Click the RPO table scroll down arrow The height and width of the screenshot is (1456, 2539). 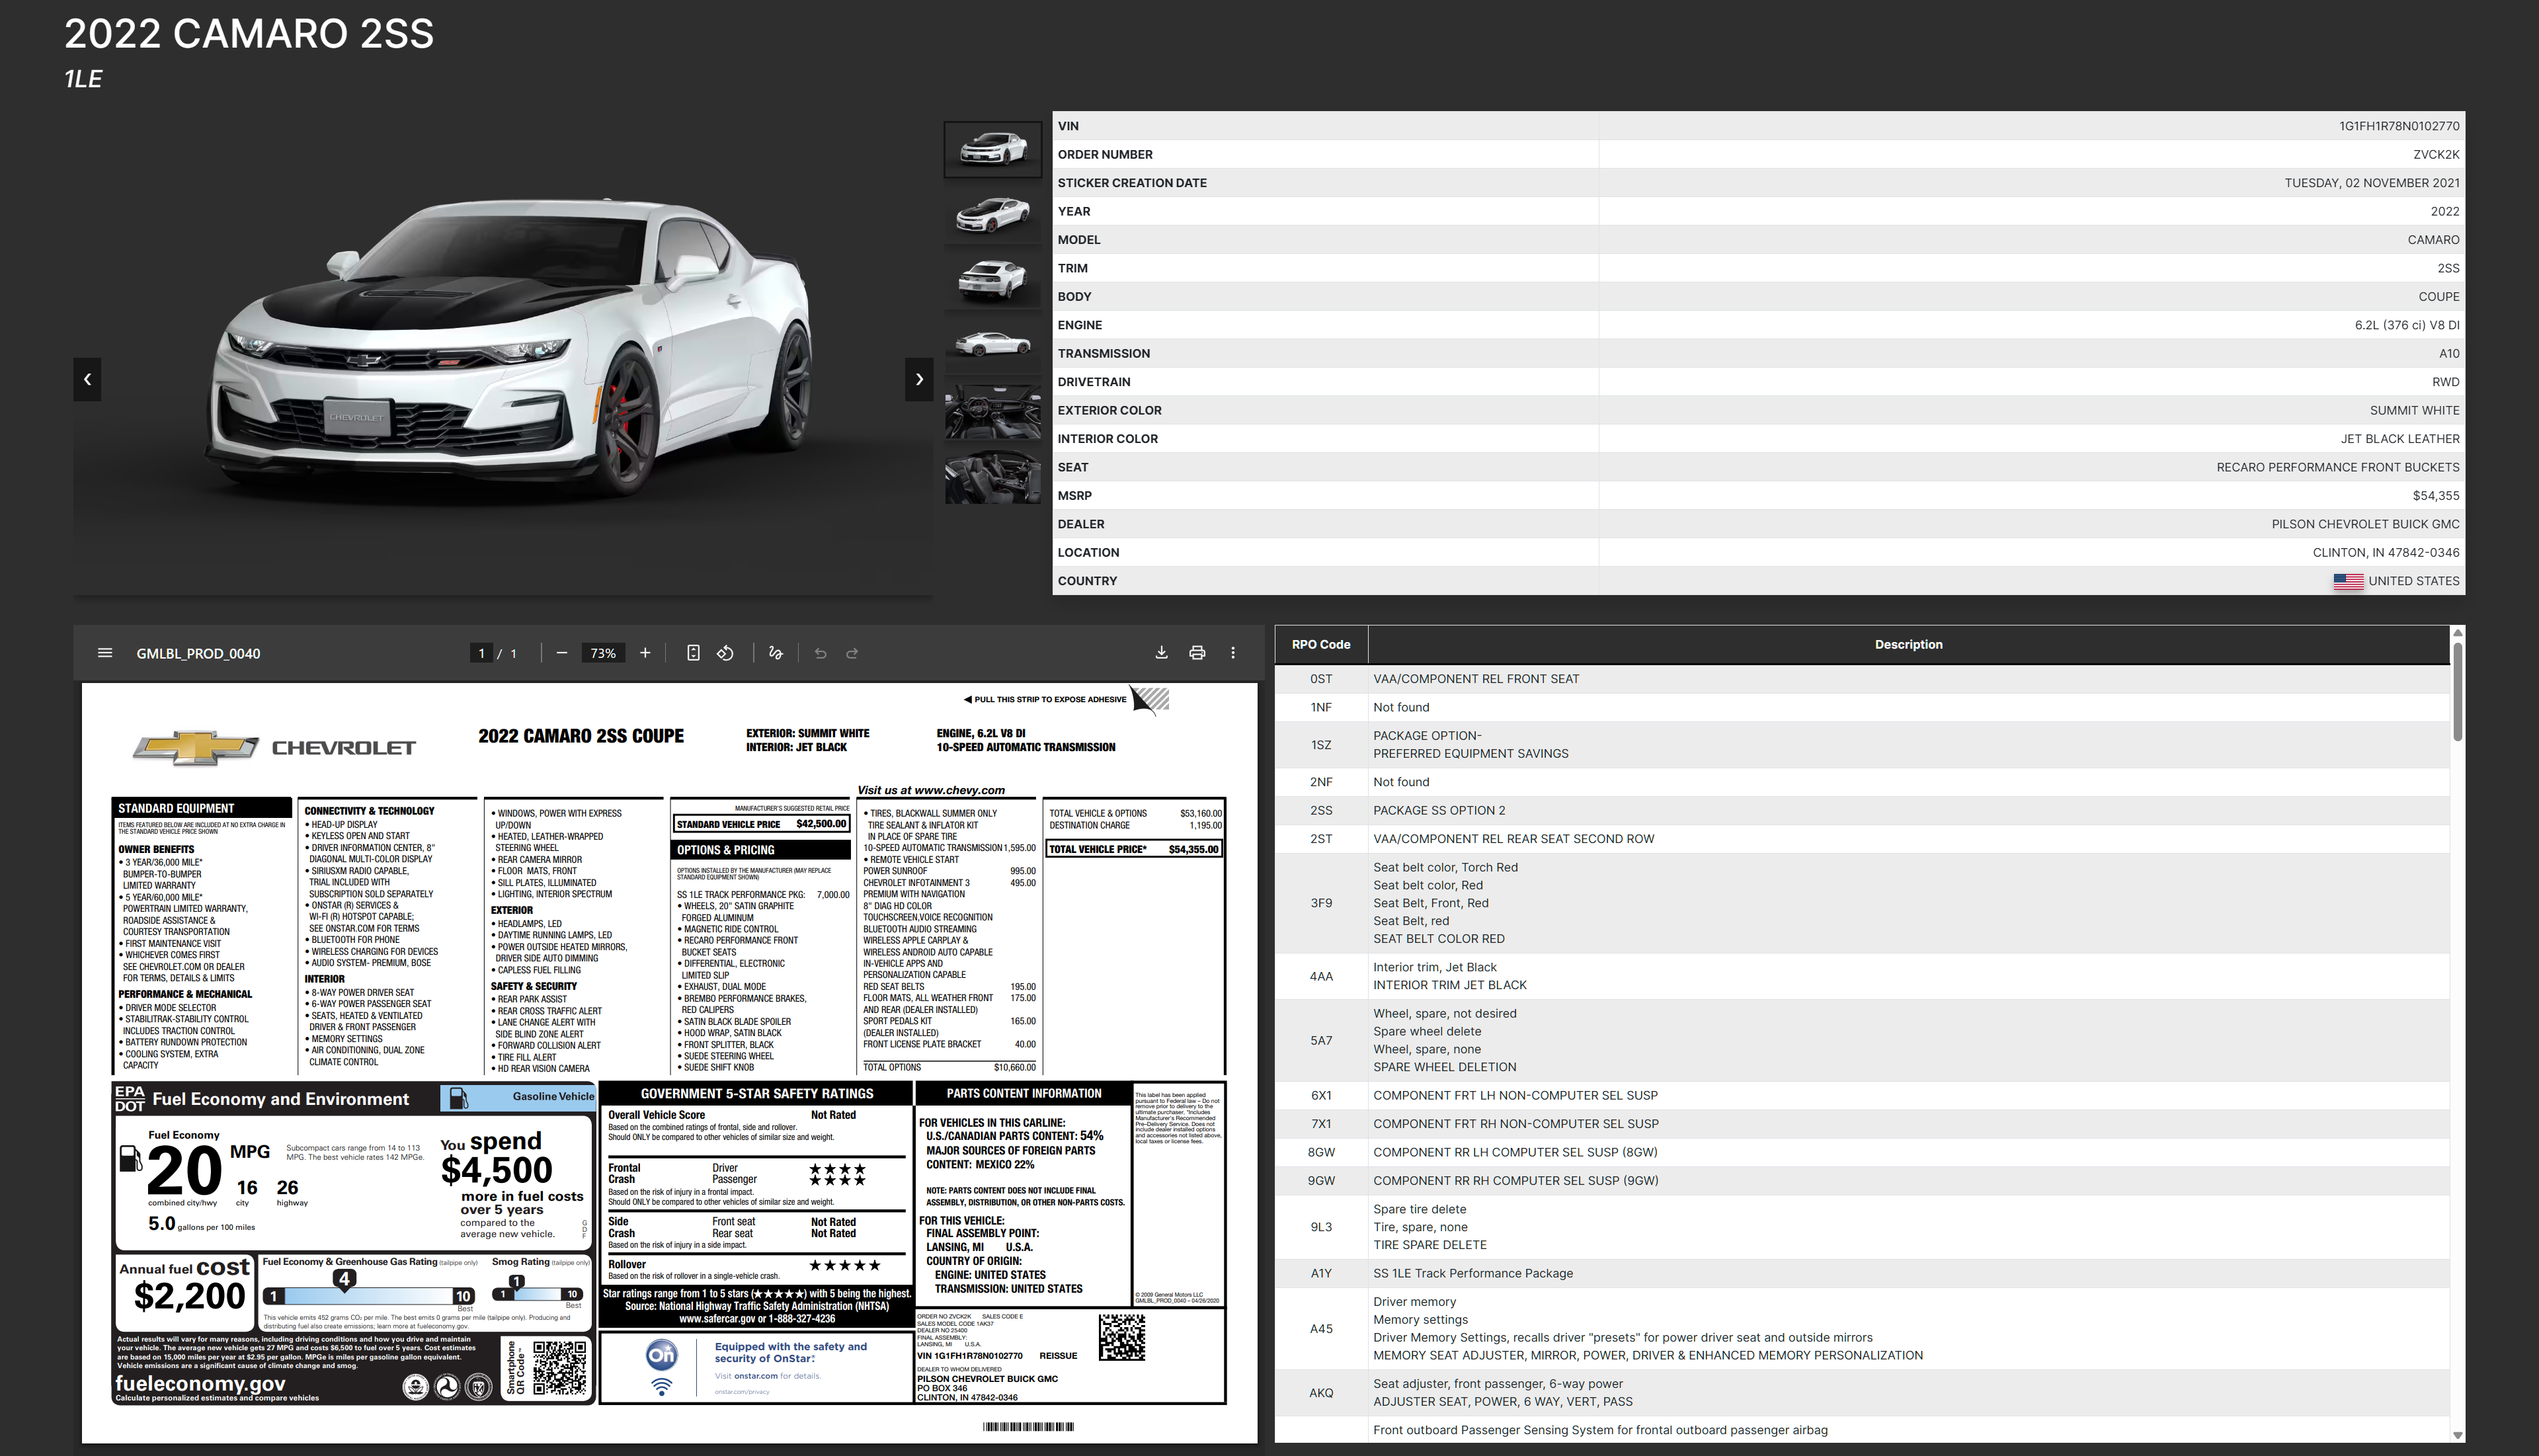click(2457, 1435)
